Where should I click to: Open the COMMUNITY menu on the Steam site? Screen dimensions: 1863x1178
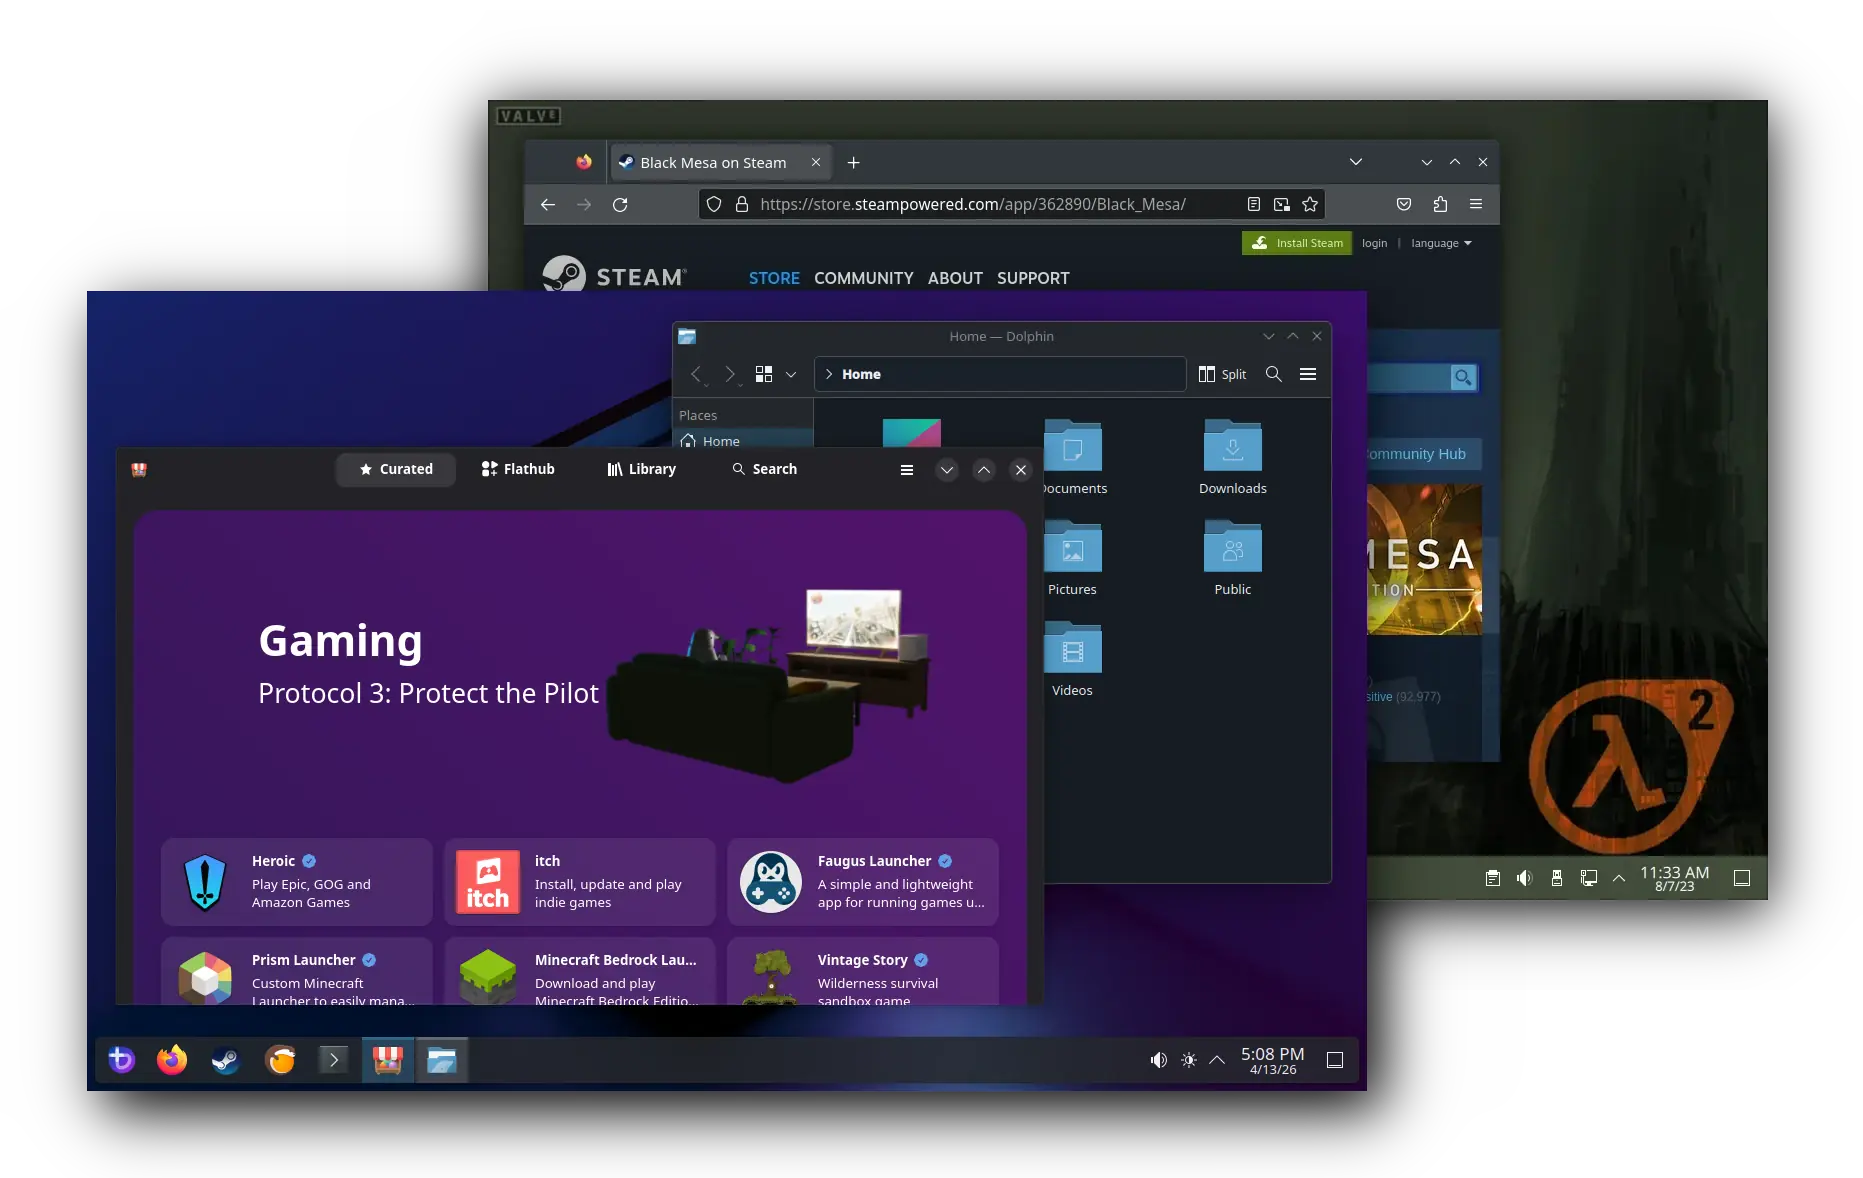click(863, 278)
